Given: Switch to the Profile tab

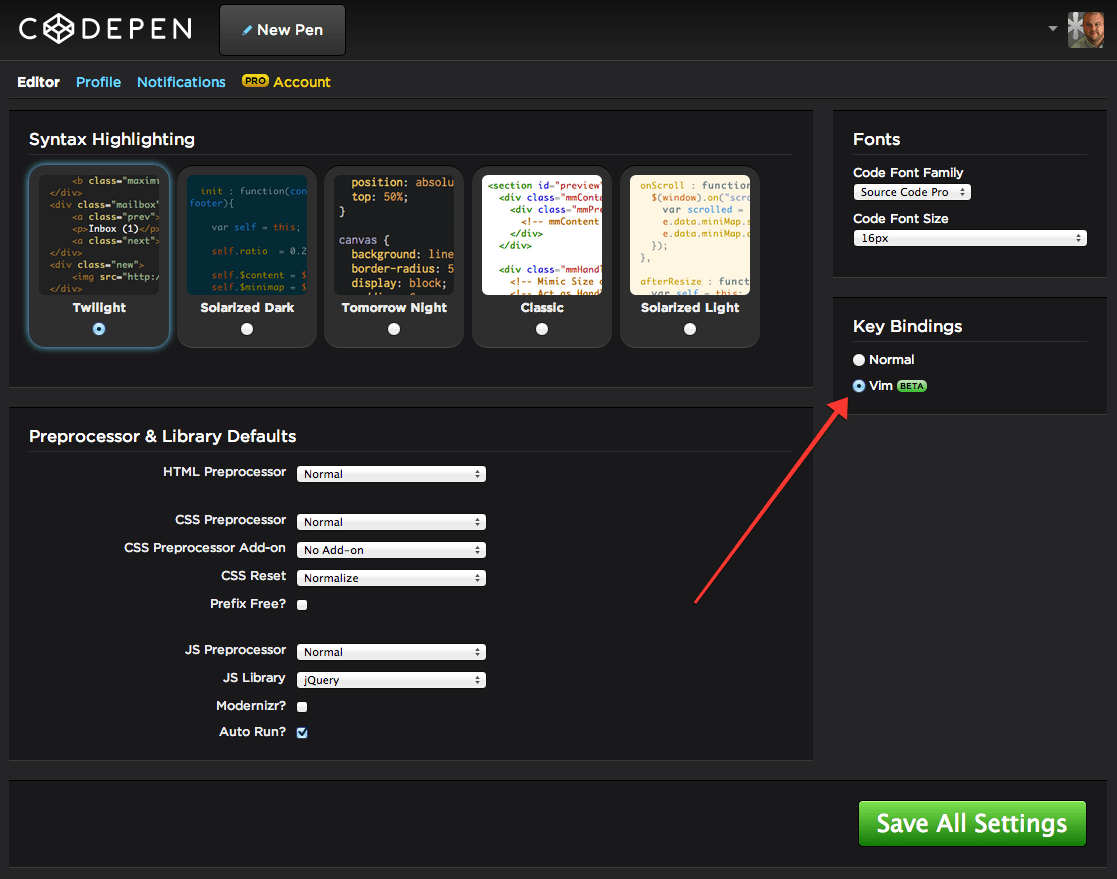Looking at the screenshot, I should click(98, 81).
